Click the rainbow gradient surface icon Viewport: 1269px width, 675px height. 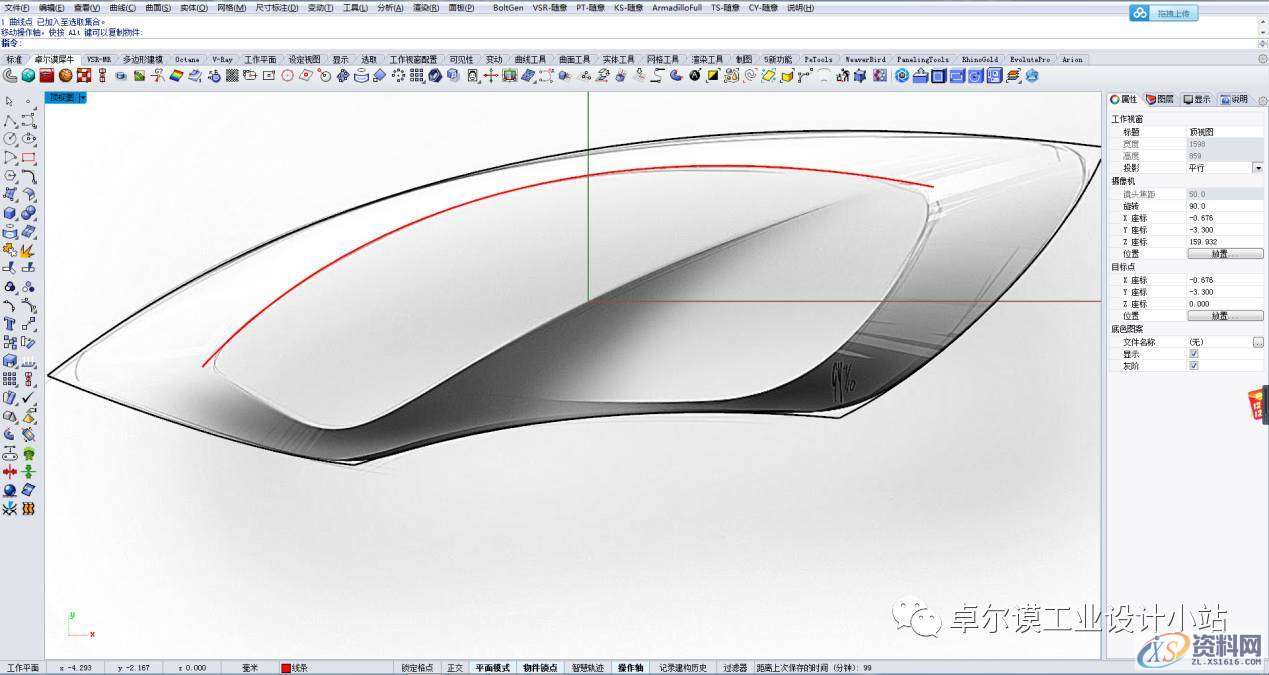[176, 76]
